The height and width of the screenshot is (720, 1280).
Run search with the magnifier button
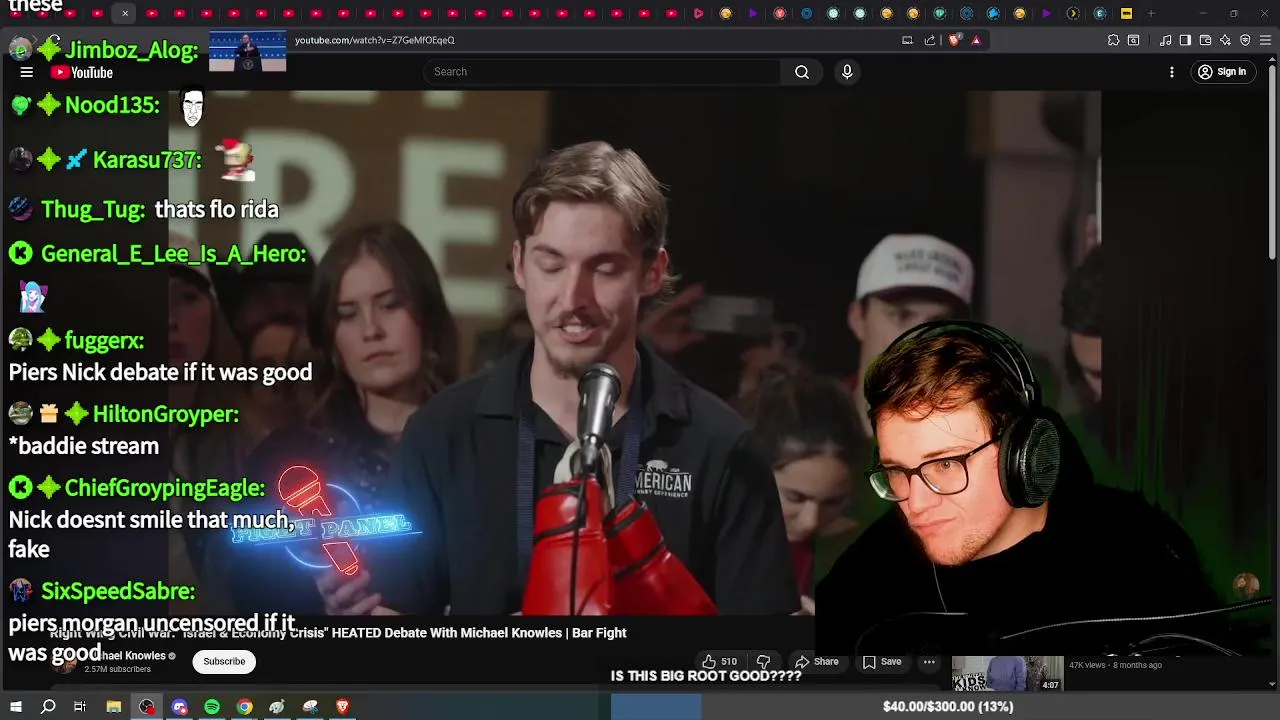point(802,72)
